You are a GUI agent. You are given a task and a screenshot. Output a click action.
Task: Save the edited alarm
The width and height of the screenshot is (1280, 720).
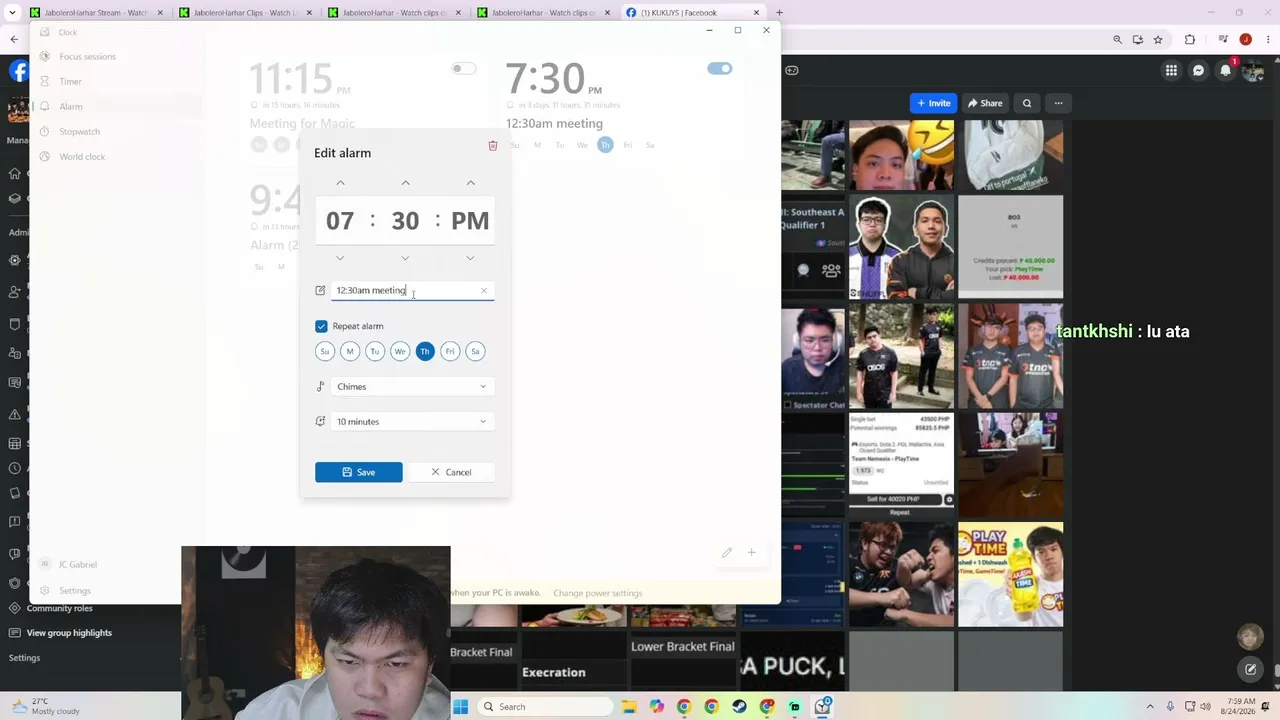coord(358,472)
